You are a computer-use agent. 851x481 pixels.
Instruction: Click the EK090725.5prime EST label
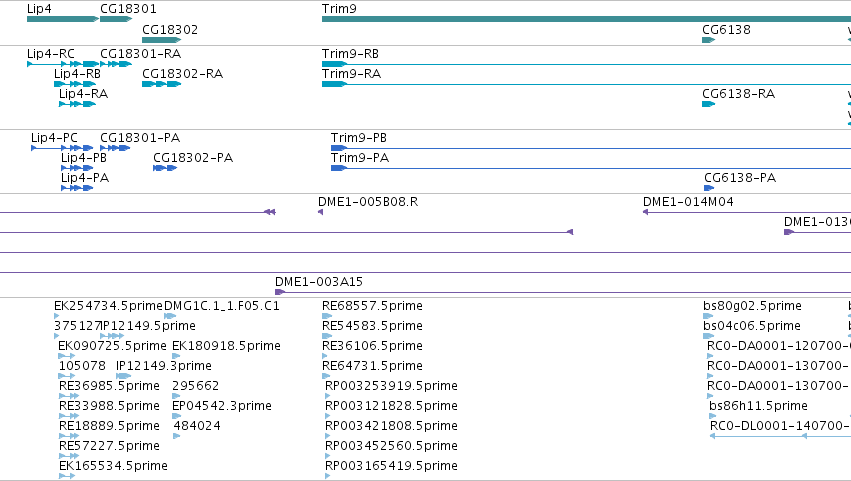pyautogui.click(x=112, y=346)
